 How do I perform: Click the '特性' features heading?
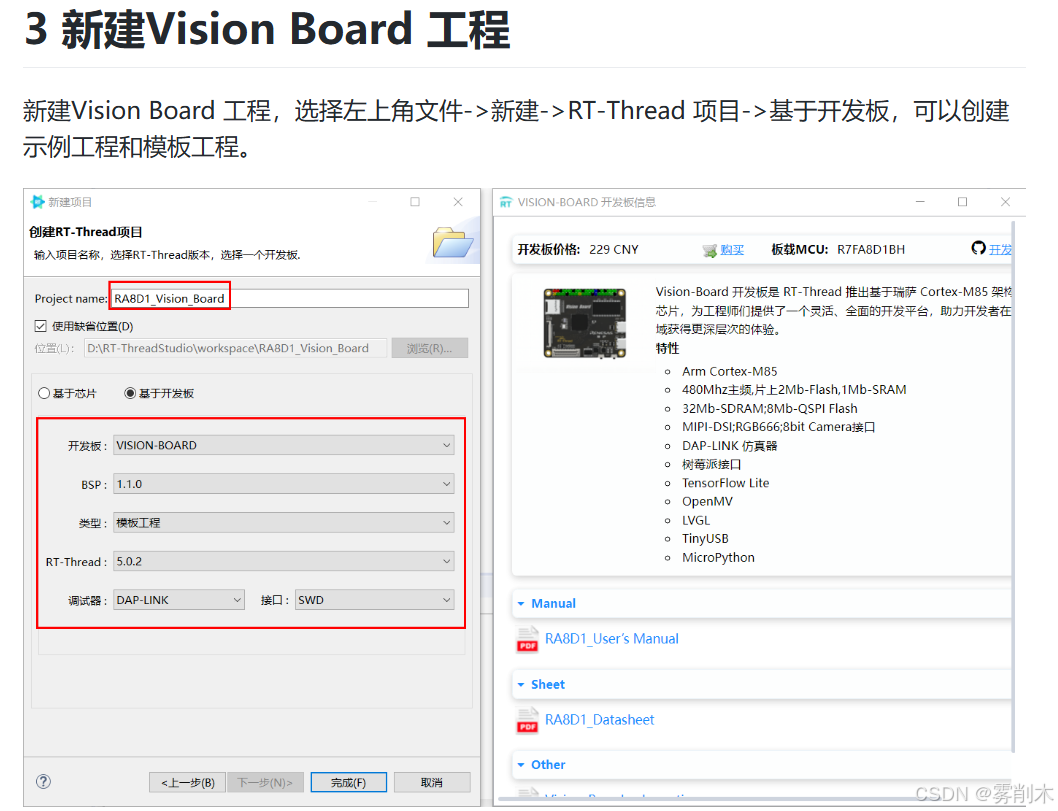coord(667,348)
